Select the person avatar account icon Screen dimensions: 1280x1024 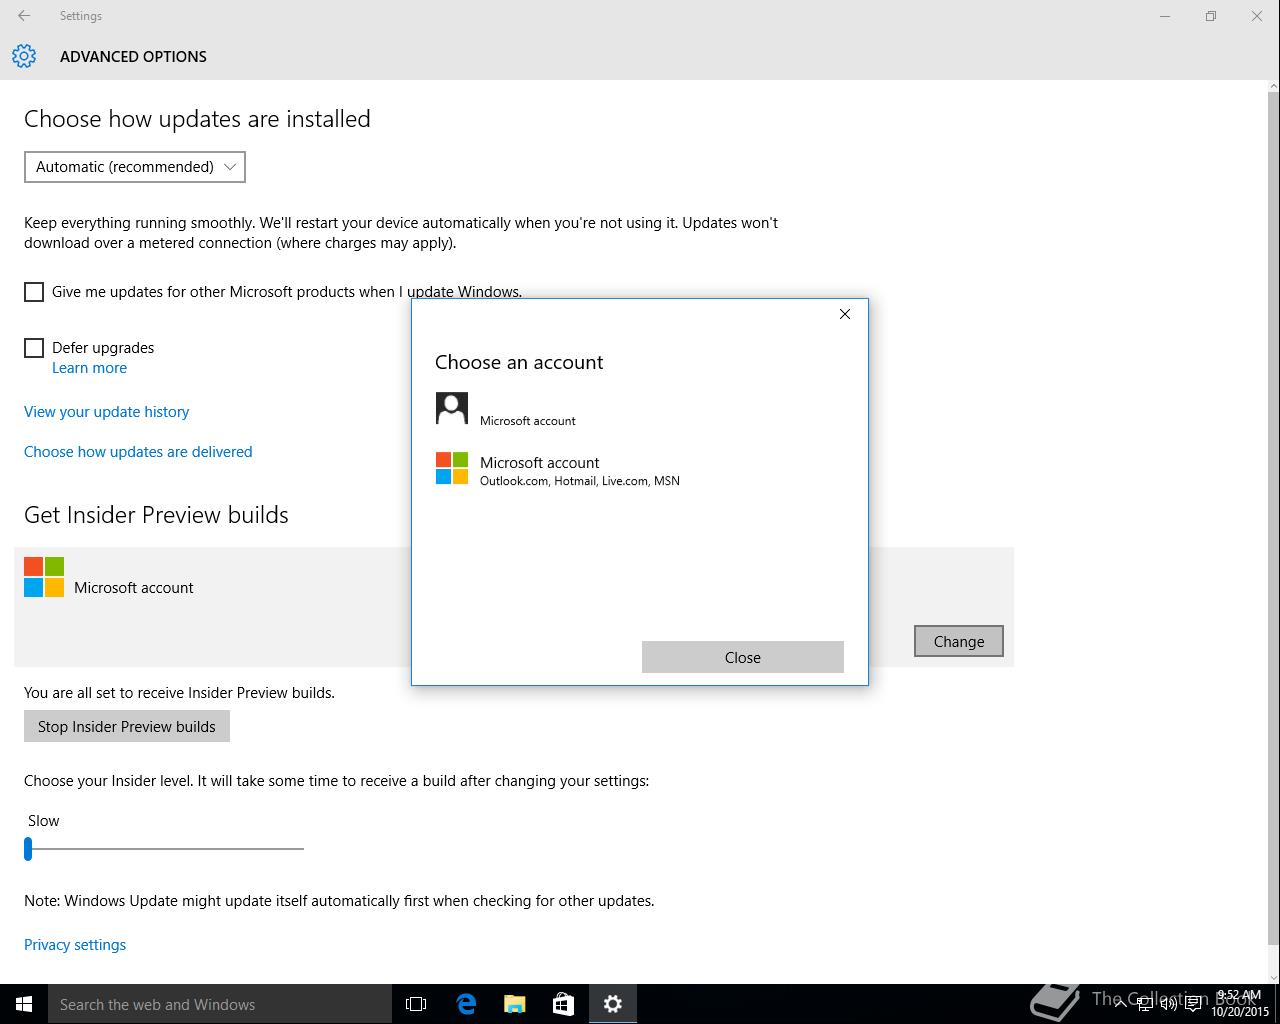point(452,408)
